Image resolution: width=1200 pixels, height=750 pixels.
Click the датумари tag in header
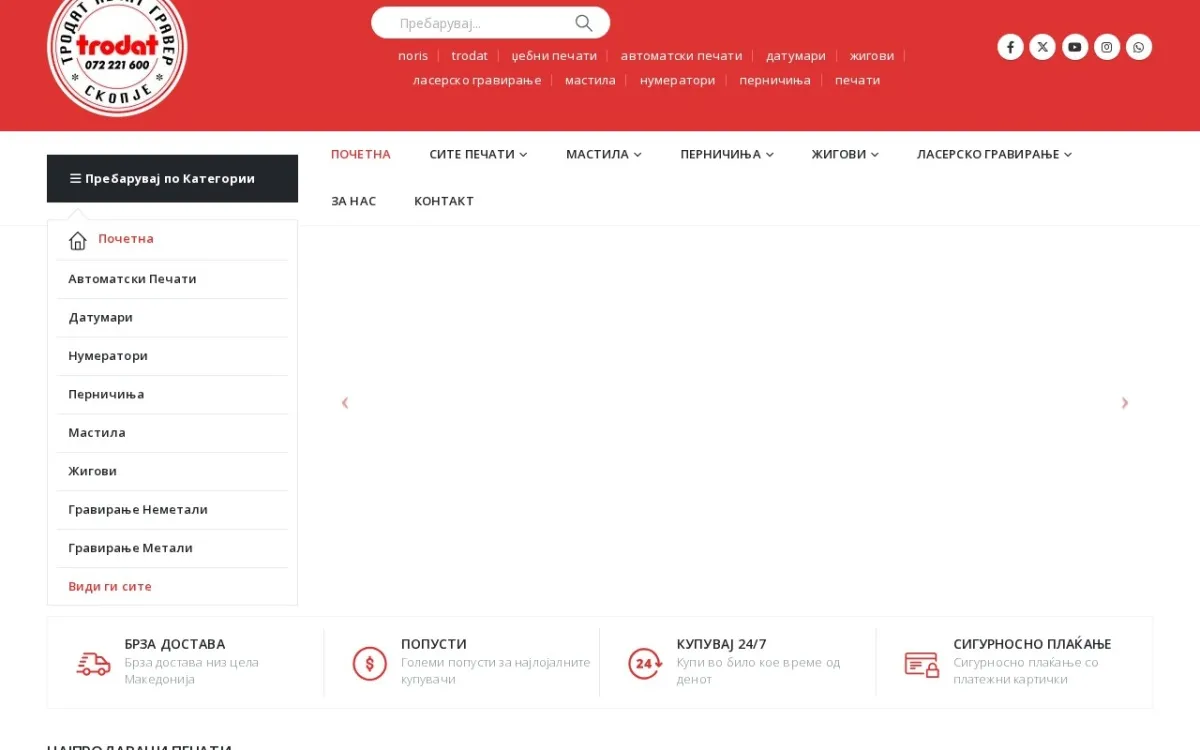[x=796, y=56]
